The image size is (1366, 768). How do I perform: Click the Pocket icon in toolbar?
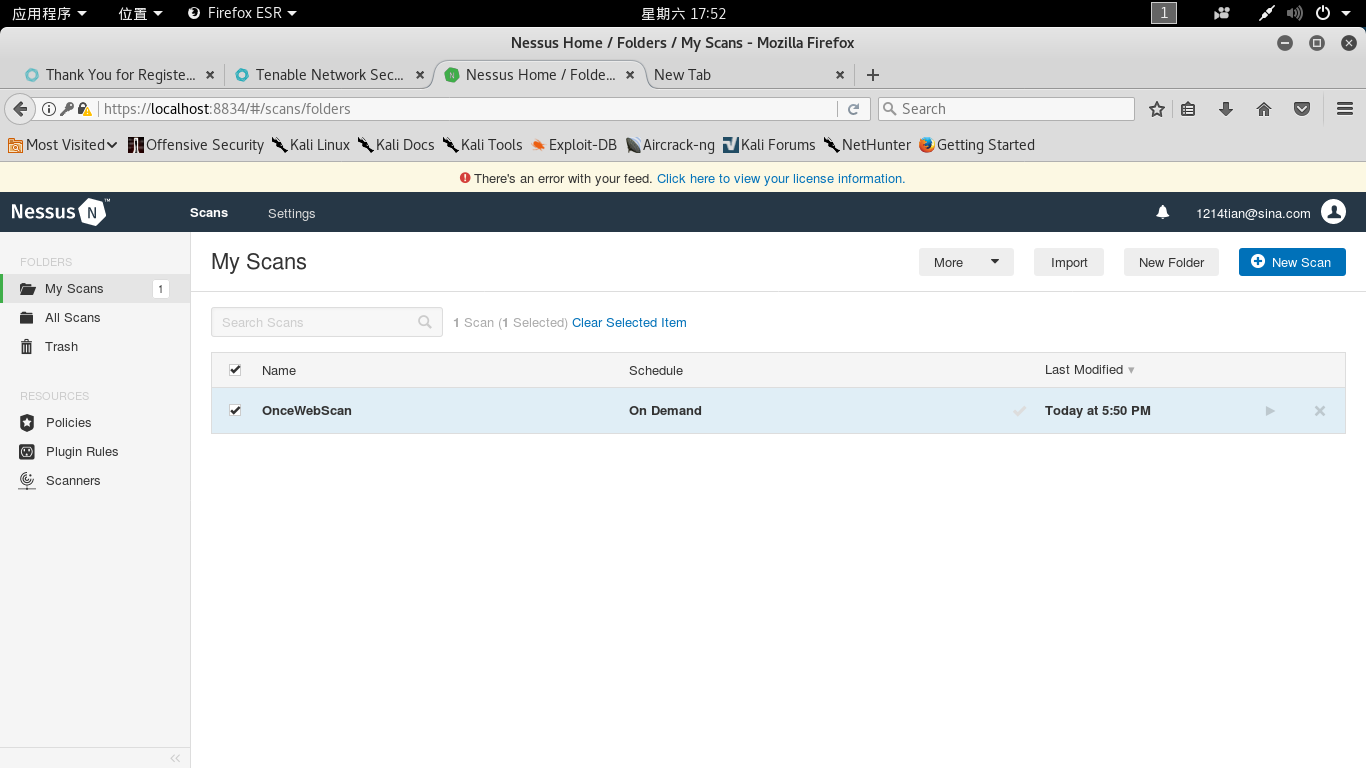coord(1302,109)
